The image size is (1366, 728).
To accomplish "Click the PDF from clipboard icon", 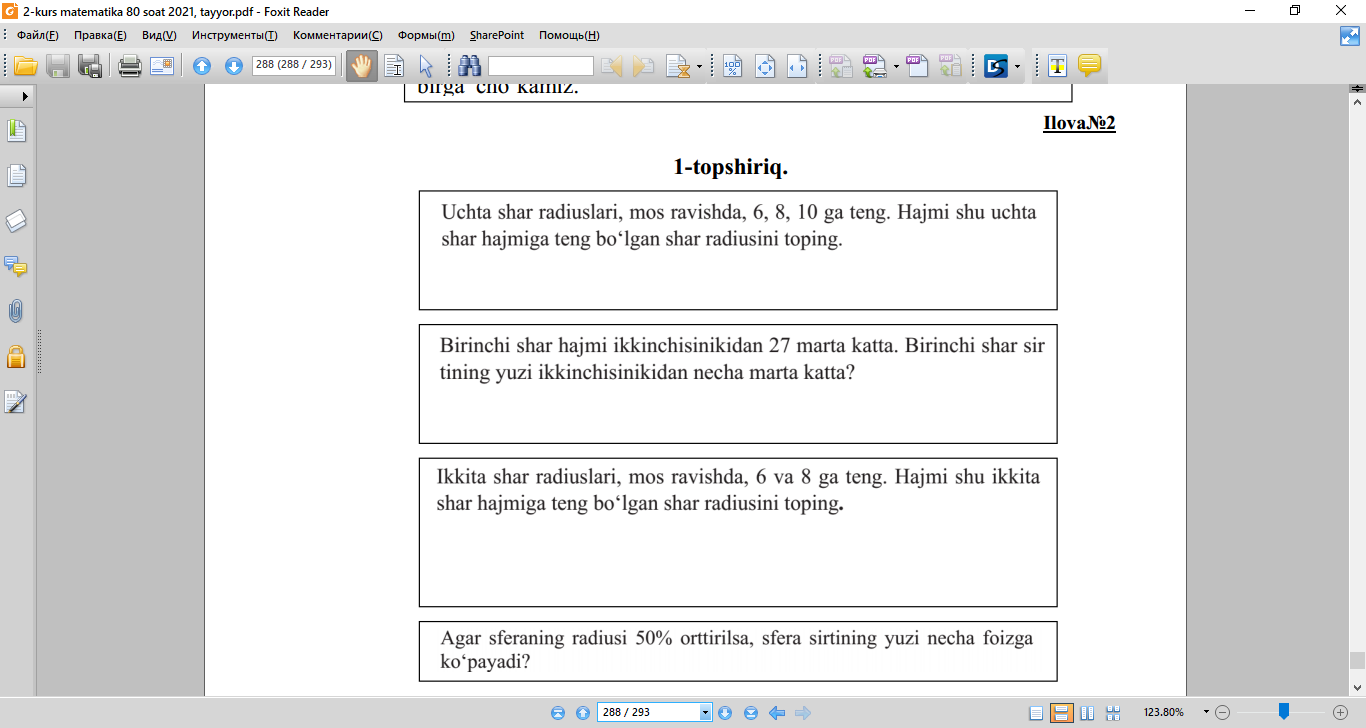I will point(950,67).
